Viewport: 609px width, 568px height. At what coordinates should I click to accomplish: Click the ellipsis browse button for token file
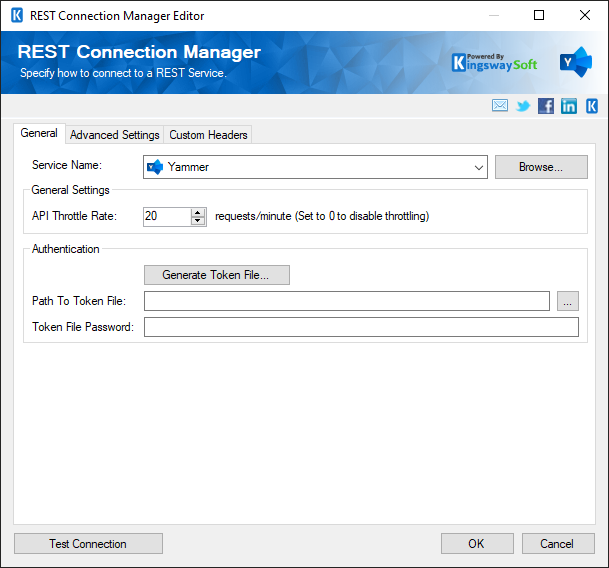pyautogui.click(x=567, y=301)
